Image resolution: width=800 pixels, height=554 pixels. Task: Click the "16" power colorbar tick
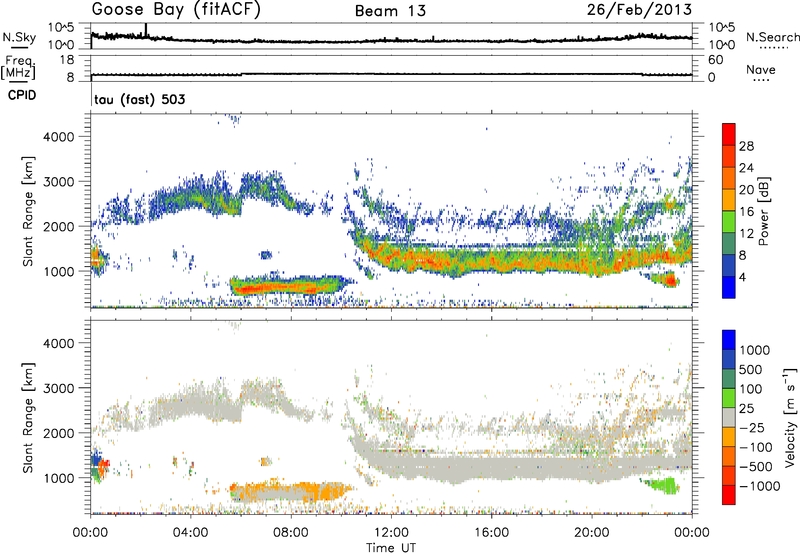[x=746, y=212]
